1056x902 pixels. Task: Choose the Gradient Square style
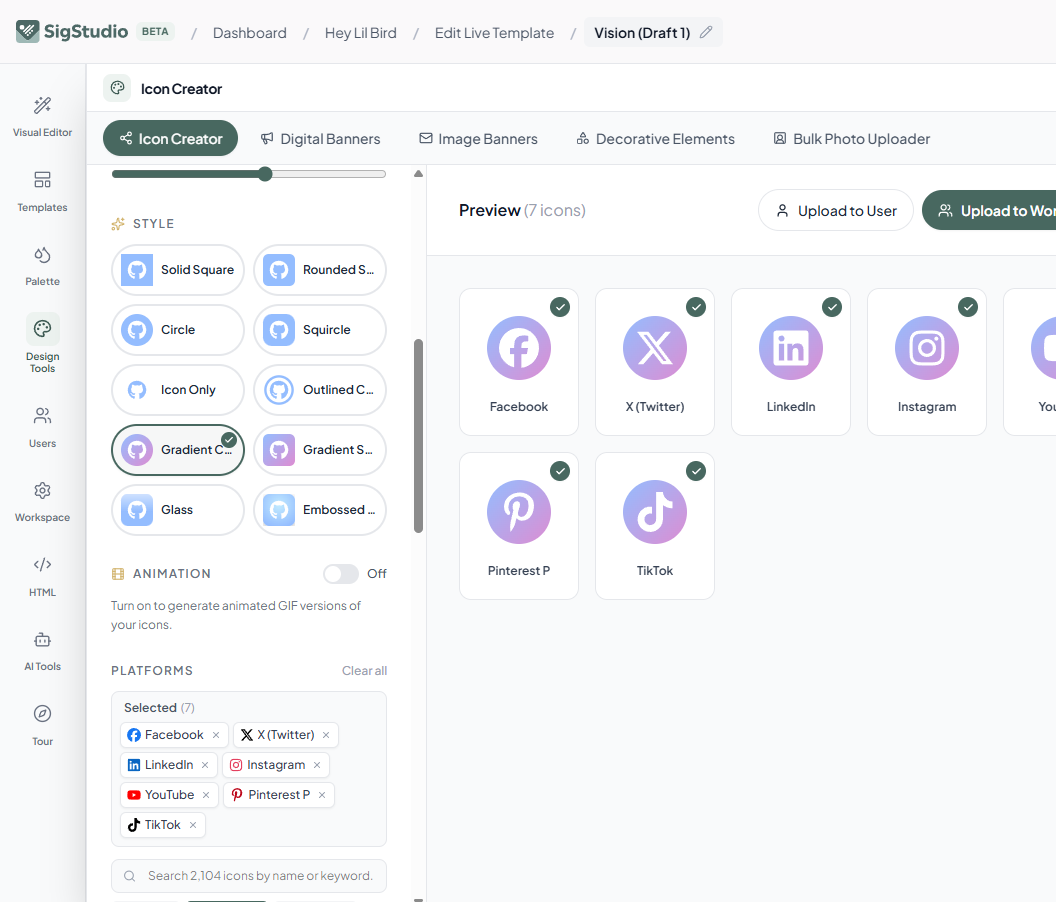tap(320, 450)
